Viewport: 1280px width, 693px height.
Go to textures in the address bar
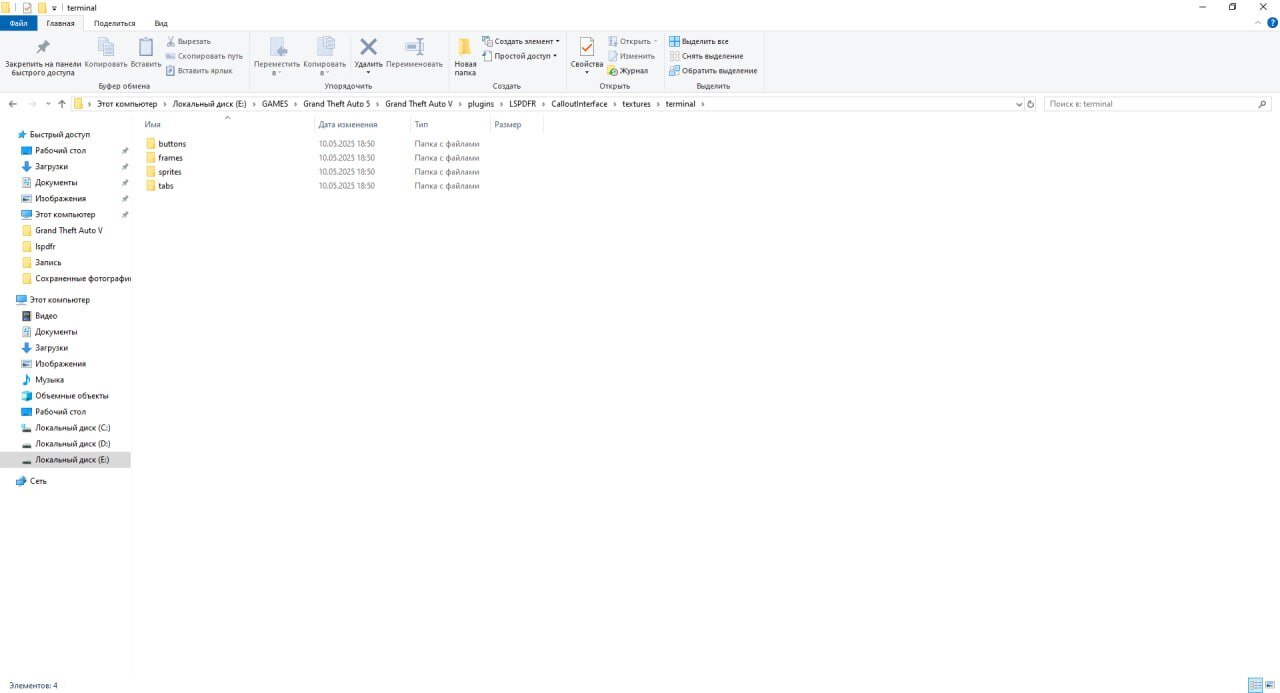click(x=636, y=104)
